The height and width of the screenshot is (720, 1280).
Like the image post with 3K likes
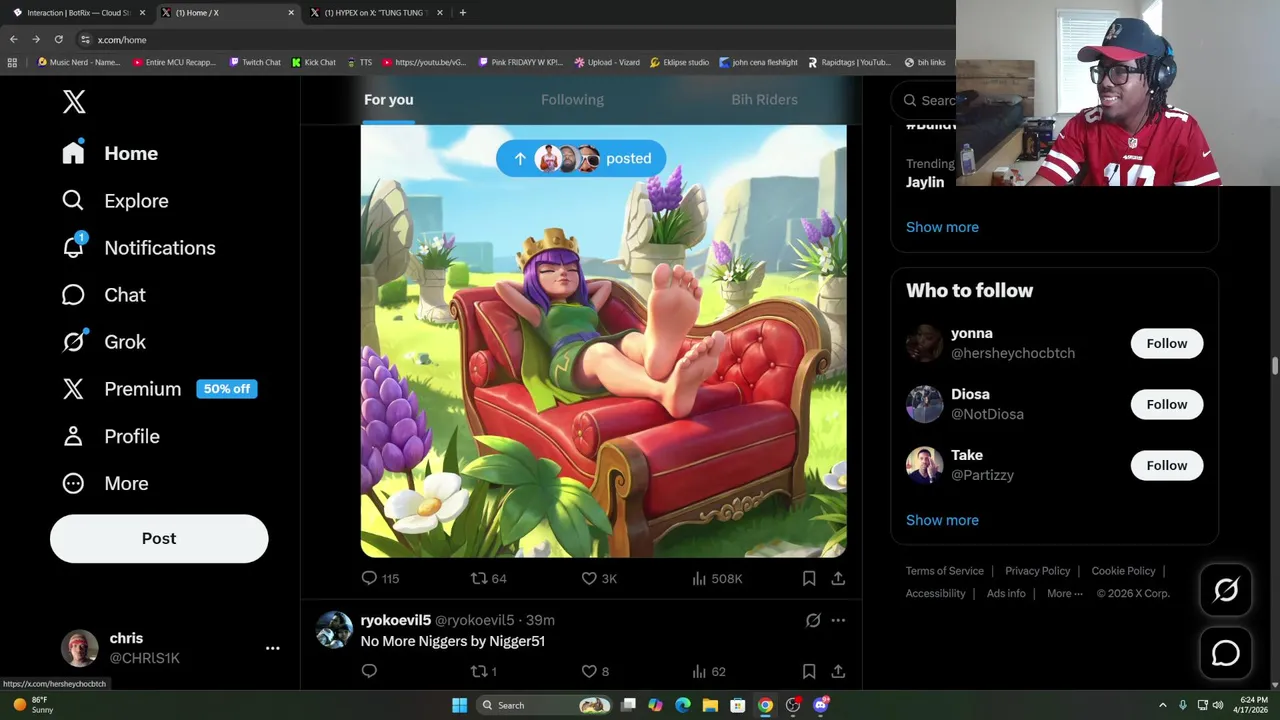coord(599,578)
